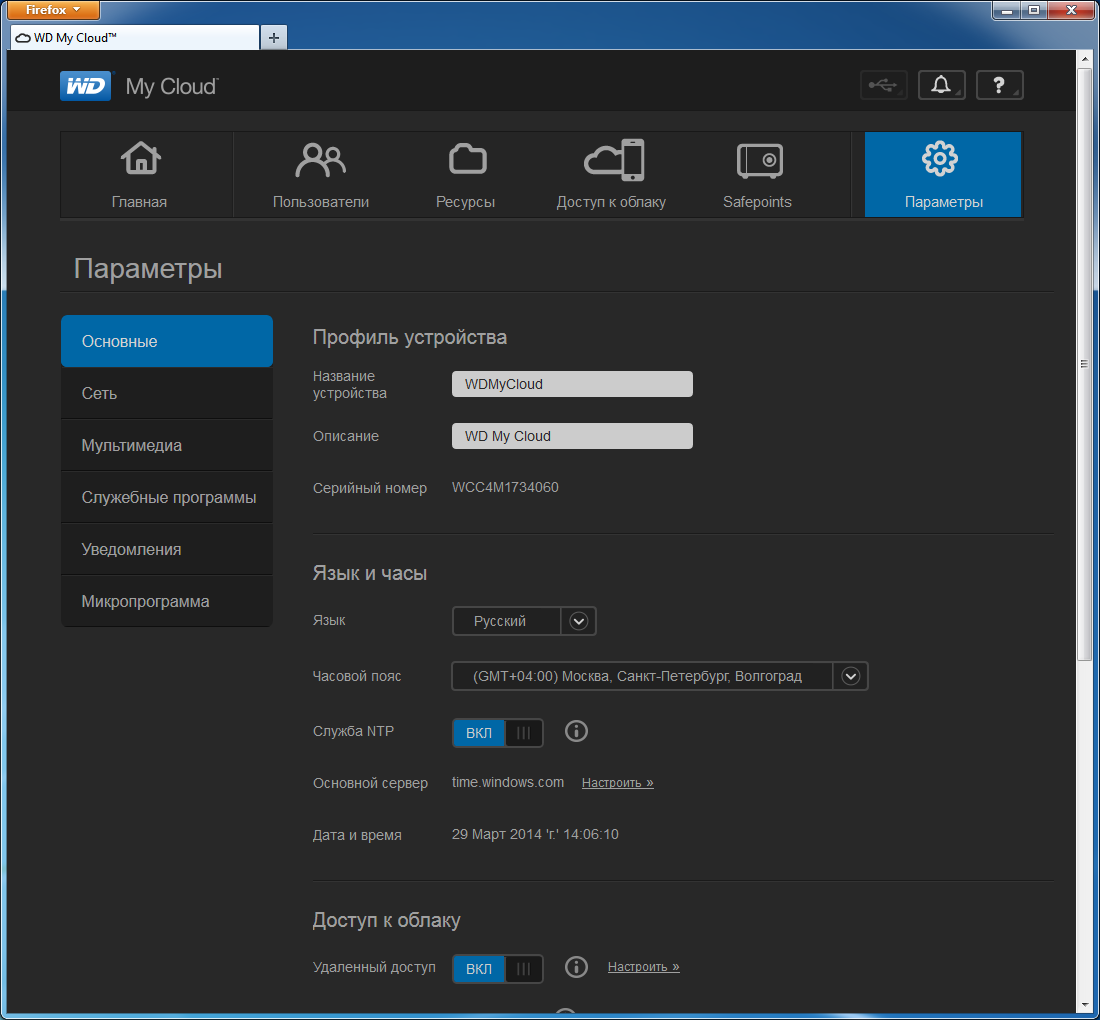This screenshot has height=1020, width=1100.
Task: Click Настроить link beside time.windows.com
Action: 617,783
